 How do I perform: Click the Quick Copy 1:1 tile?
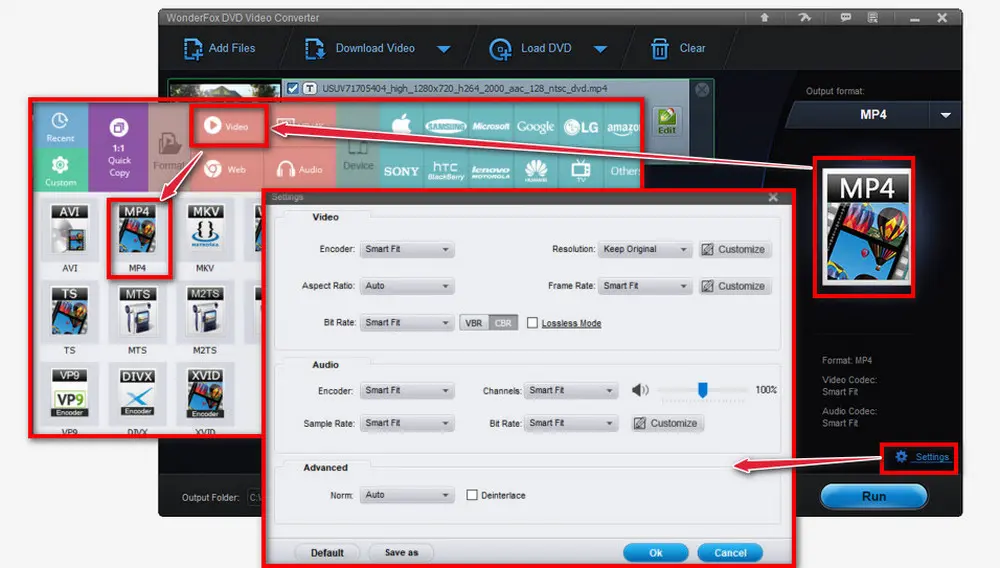click(x=119, y=147)
